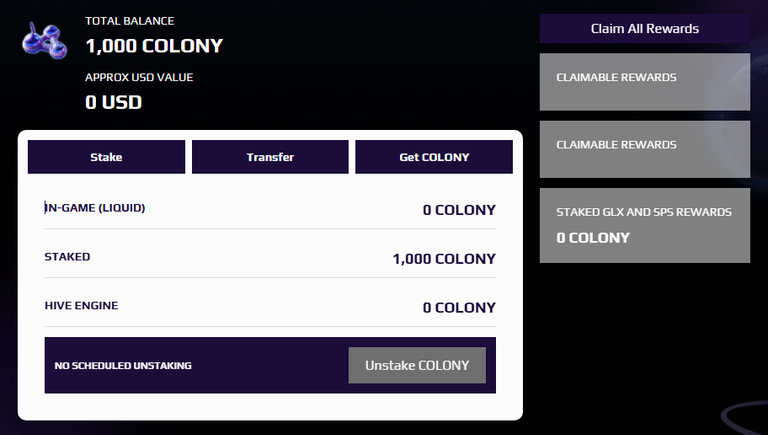Click the In-Game (Liquid) label
The height and width of the screenshot is (435, 768).
pyautogui.click(x=95, y=208)
